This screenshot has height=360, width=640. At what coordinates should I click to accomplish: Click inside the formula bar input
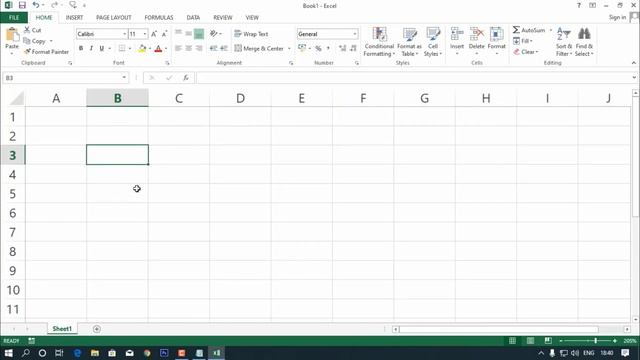tap(413, 78)
